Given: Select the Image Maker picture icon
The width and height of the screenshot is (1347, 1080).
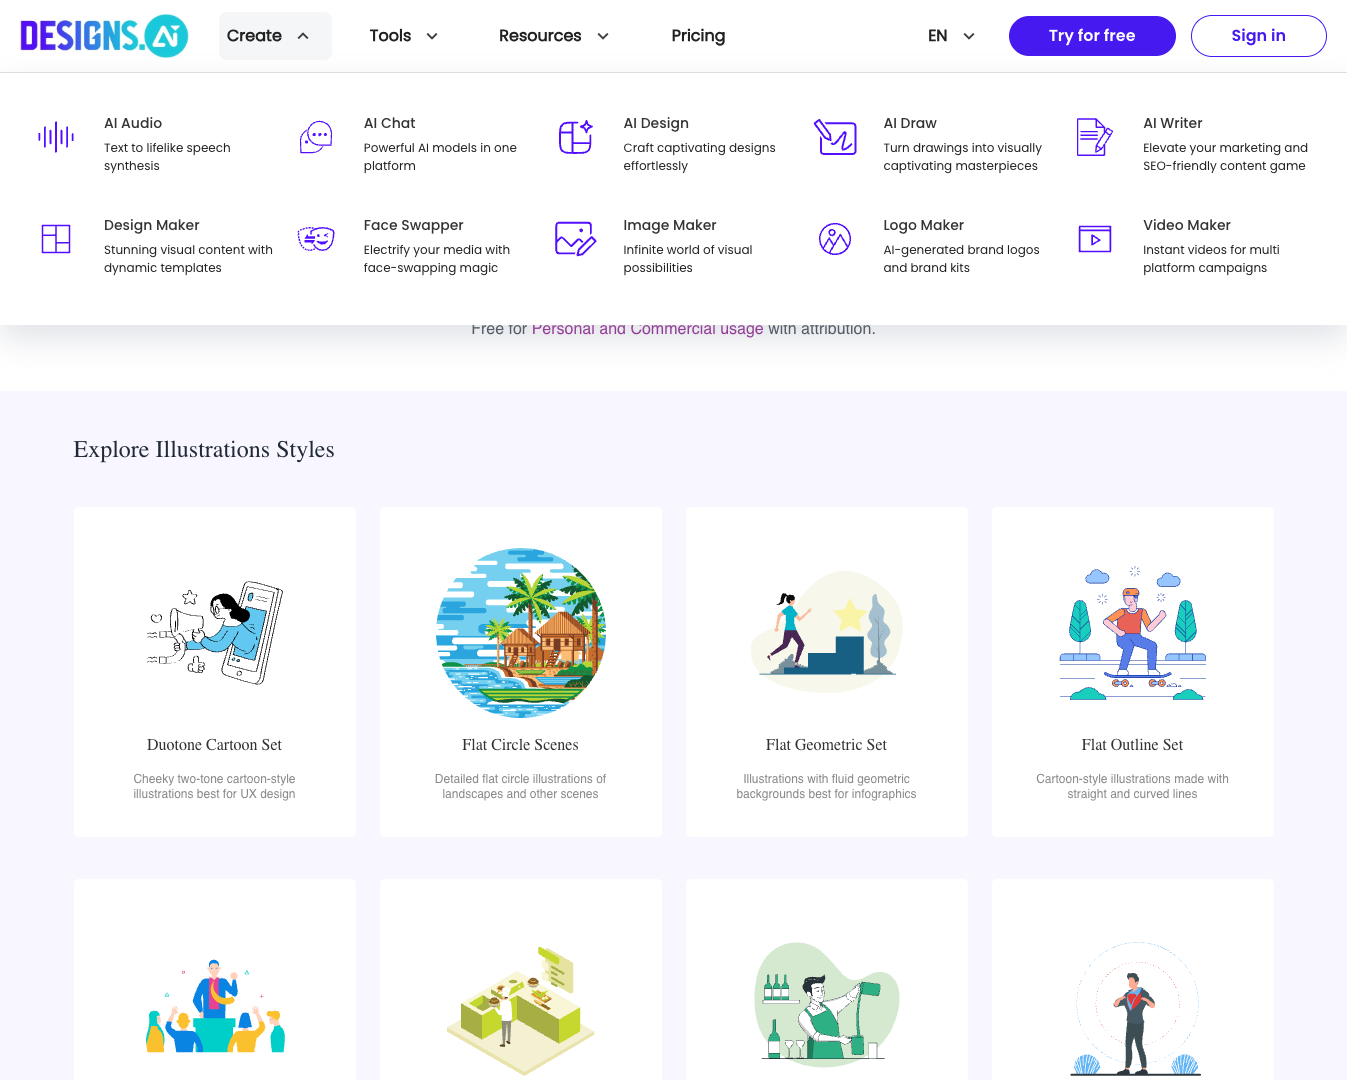Looking at the screenshot, I should 576,239.
